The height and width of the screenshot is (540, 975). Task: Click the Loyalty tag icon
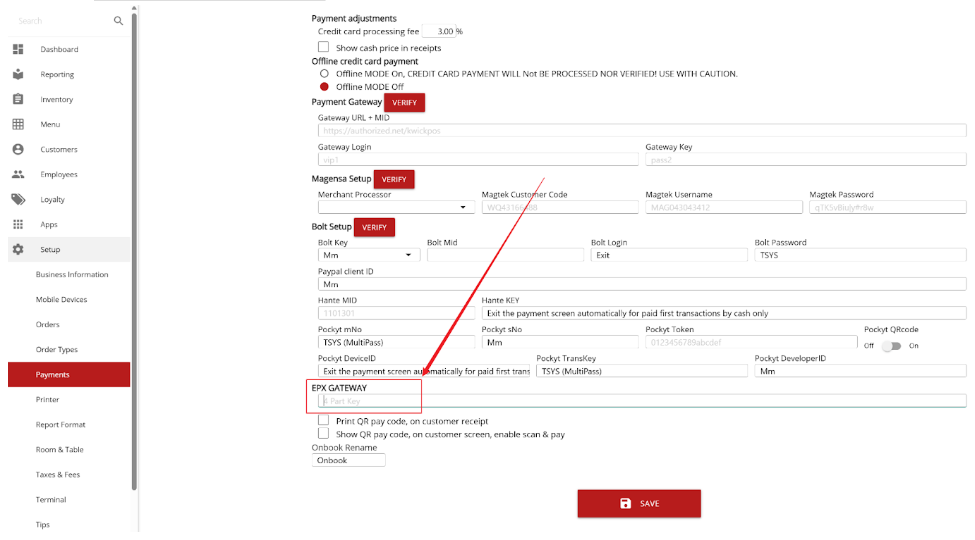click(x=18, y=199)
